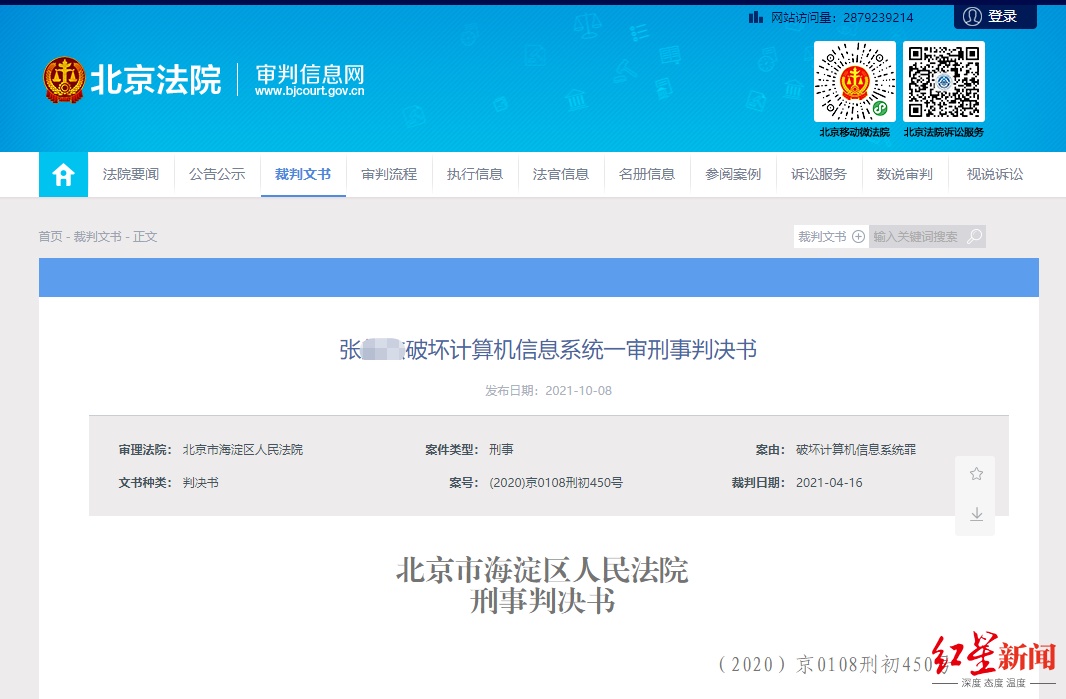Click 首页 in the breadcrumb
Screen dimensions: 1066x699
pyautogui.click(x=50, y=237)
